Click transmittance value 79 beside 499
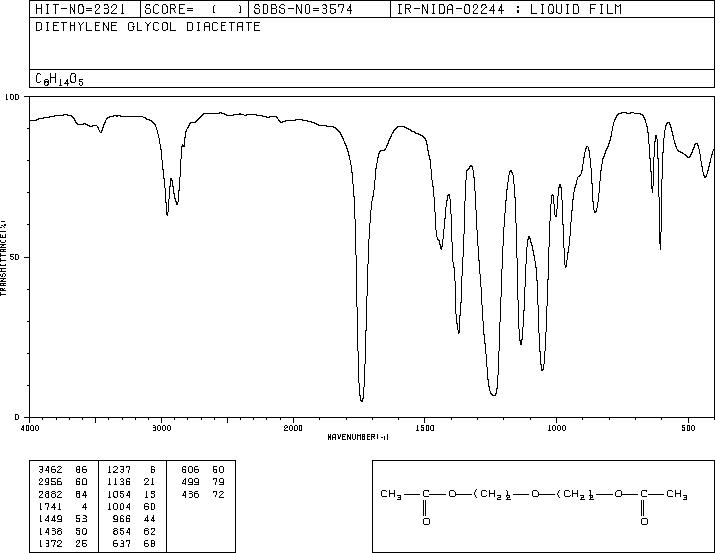Viewport: 715px width, 553px height. coord(218,482)
